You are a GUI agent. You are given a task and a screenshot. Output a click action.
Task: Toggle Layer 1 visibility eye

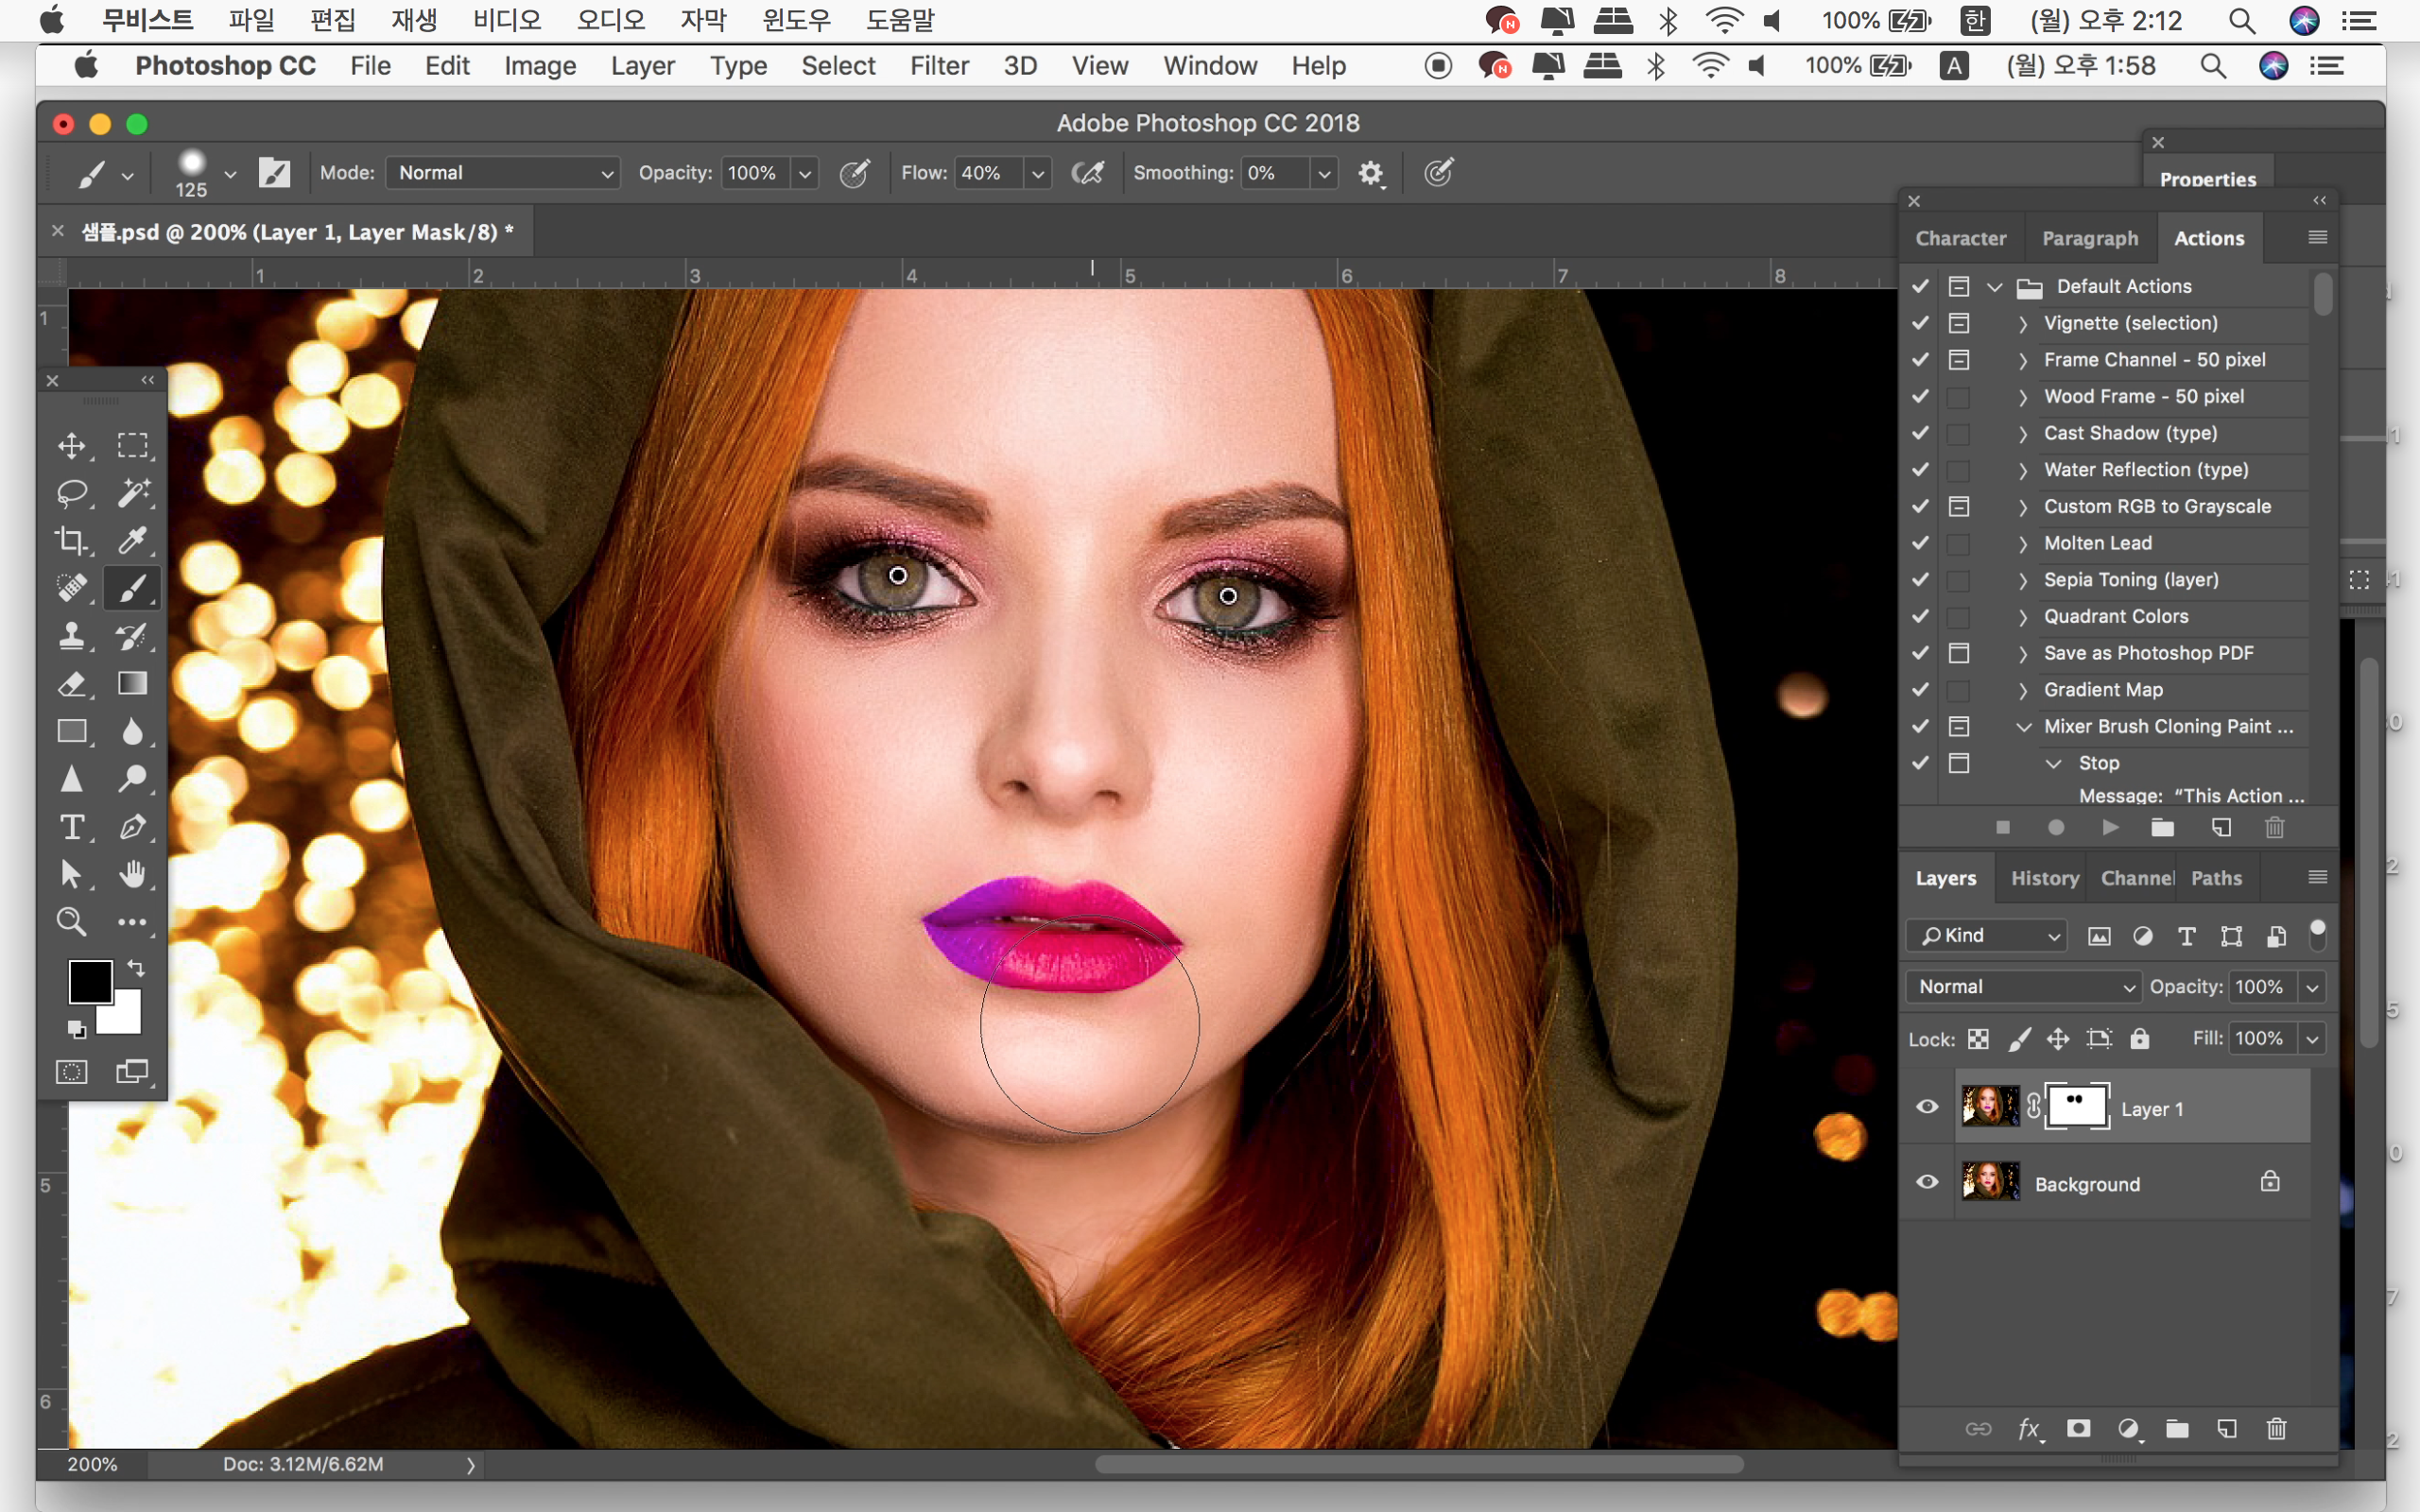(1927, 1108)
